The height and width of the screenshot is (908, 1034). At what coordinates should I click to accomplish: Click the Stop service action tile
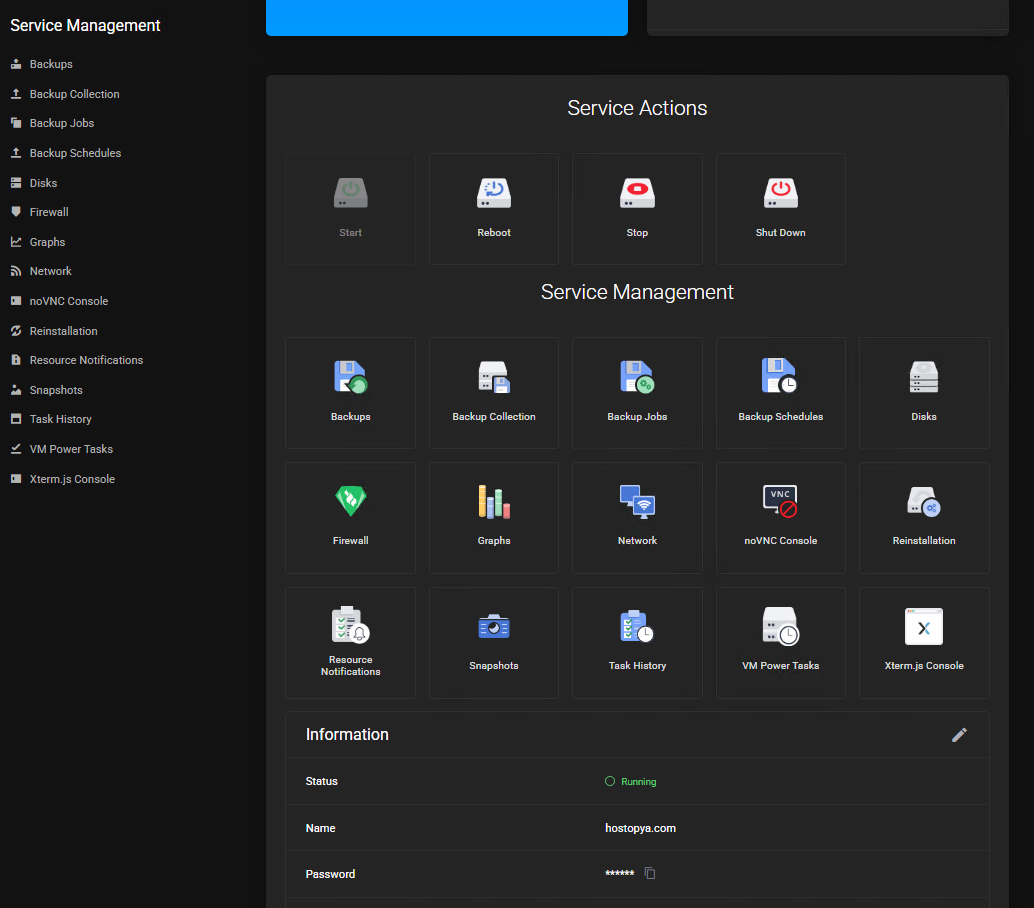click(x=637, y=209)
